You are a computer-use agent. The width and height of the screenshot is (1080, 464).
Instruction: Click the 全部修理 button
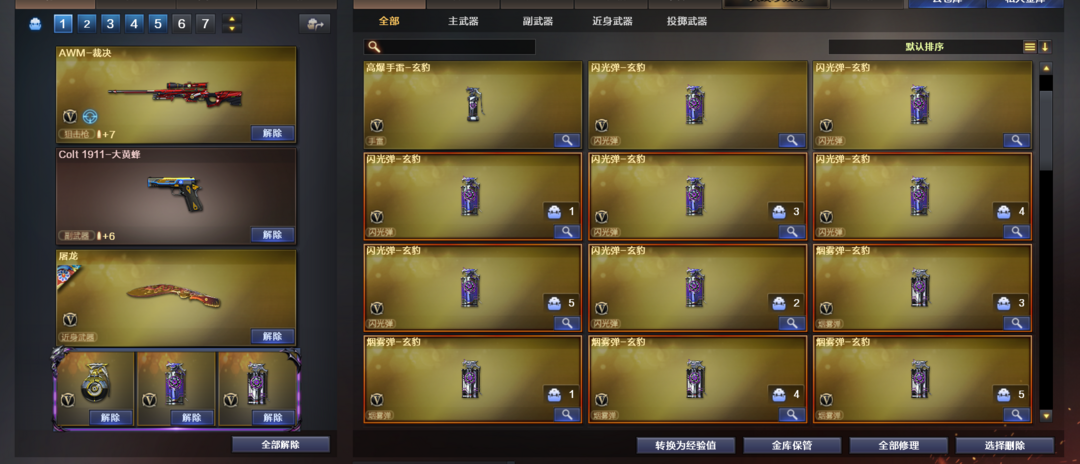tap(898, 445)
